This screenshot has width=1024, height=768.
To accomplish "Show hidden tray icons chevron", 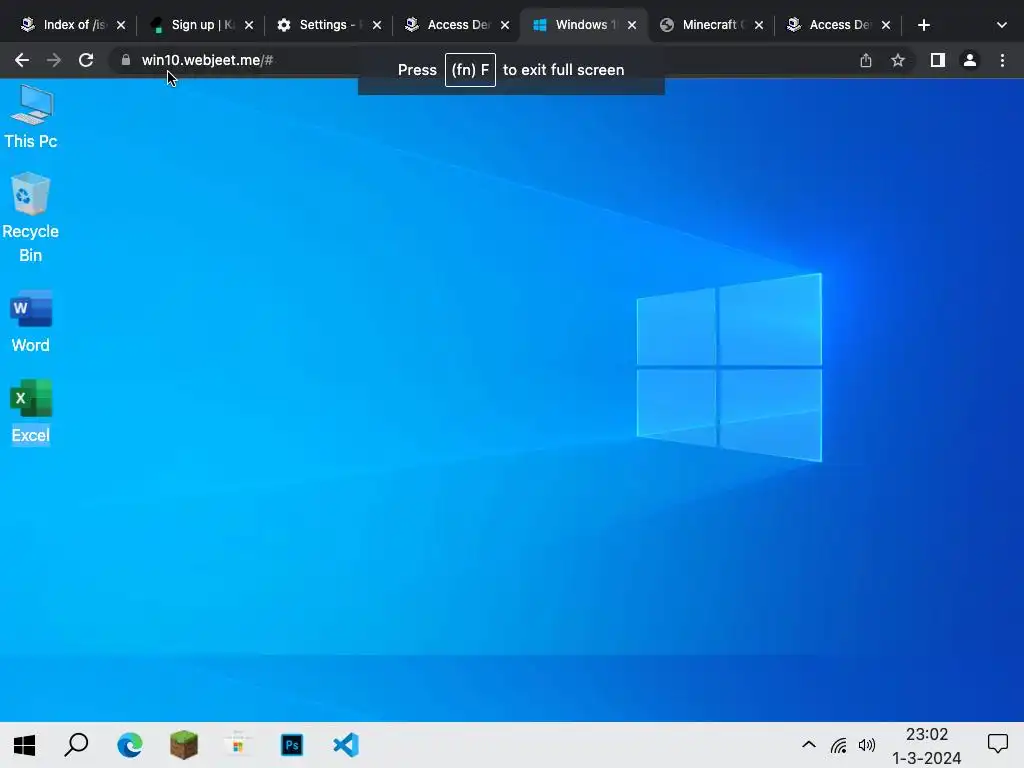I will point(808,744).
